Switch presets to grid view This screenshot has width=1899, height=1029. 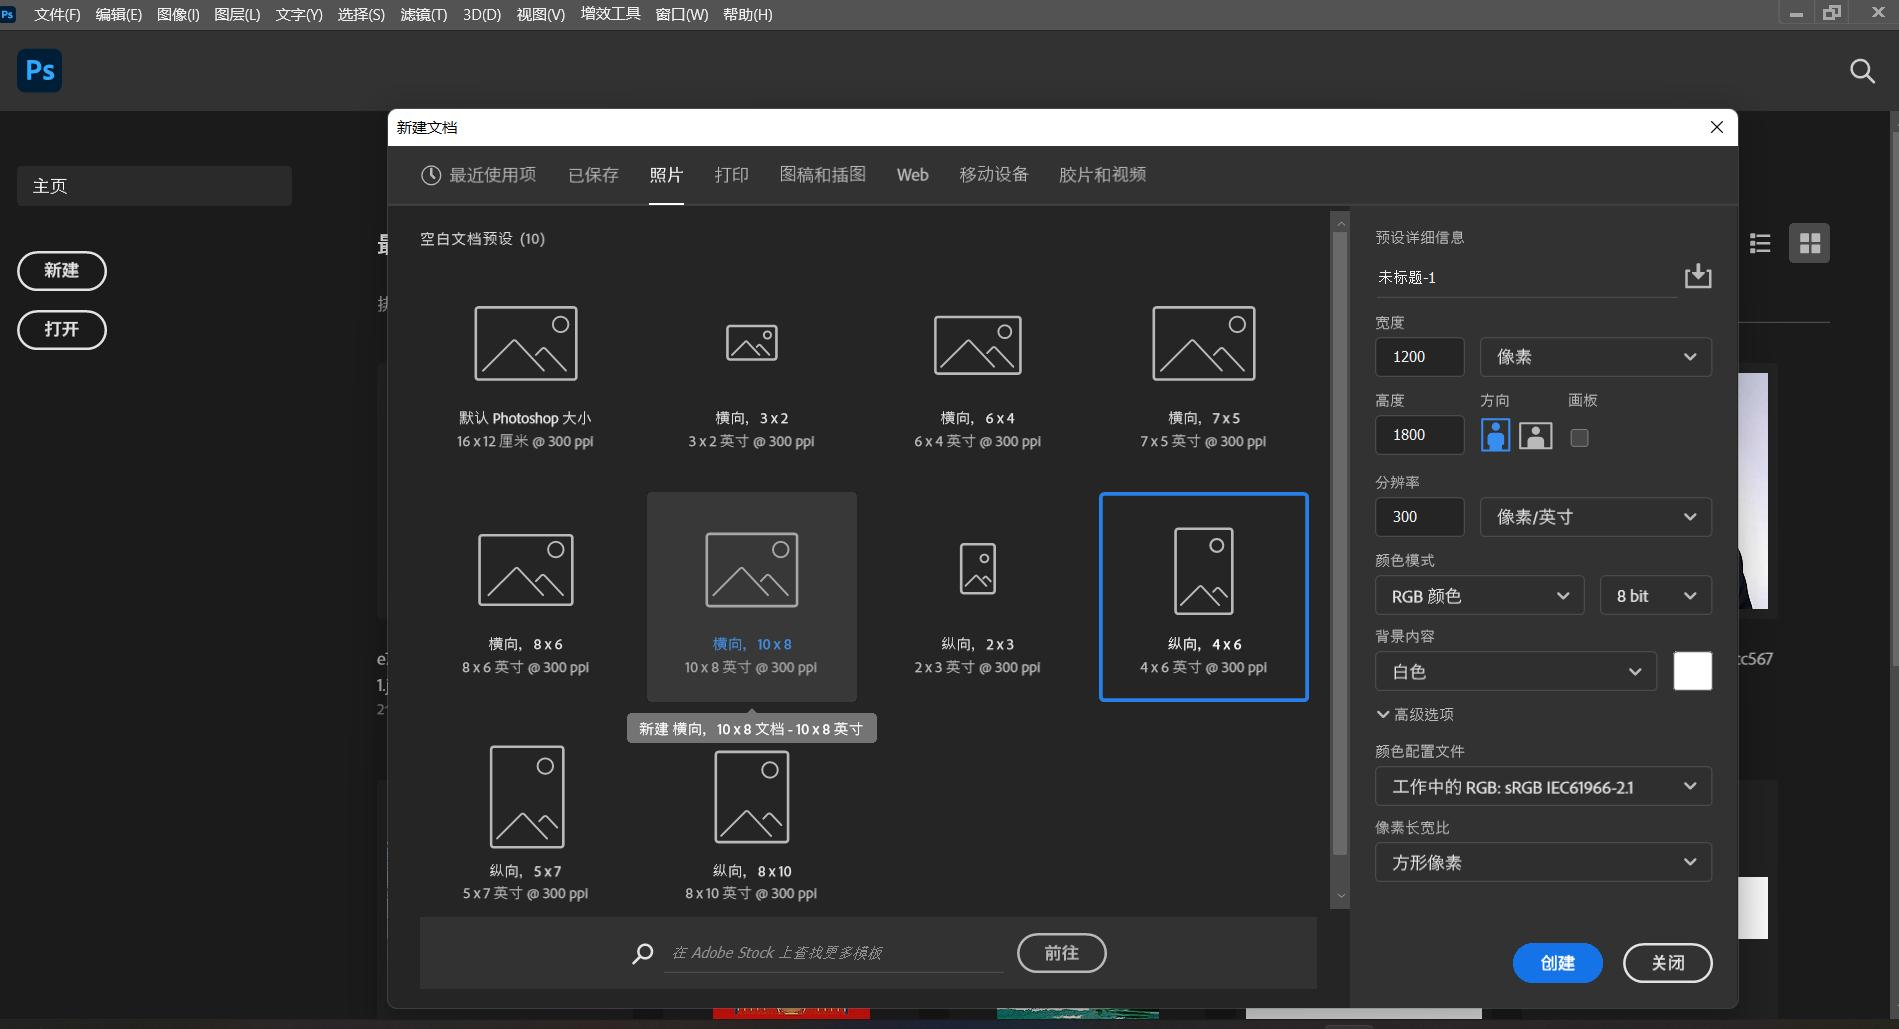pyautogui.click(x=1809, y=243)
